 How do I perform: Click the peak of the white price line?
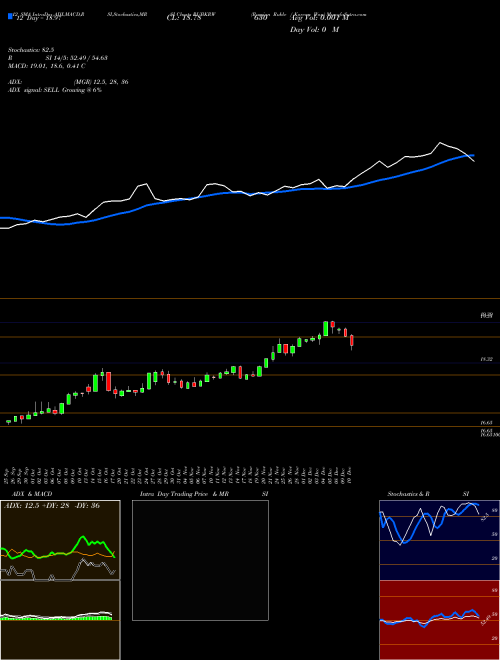(440, 143)
